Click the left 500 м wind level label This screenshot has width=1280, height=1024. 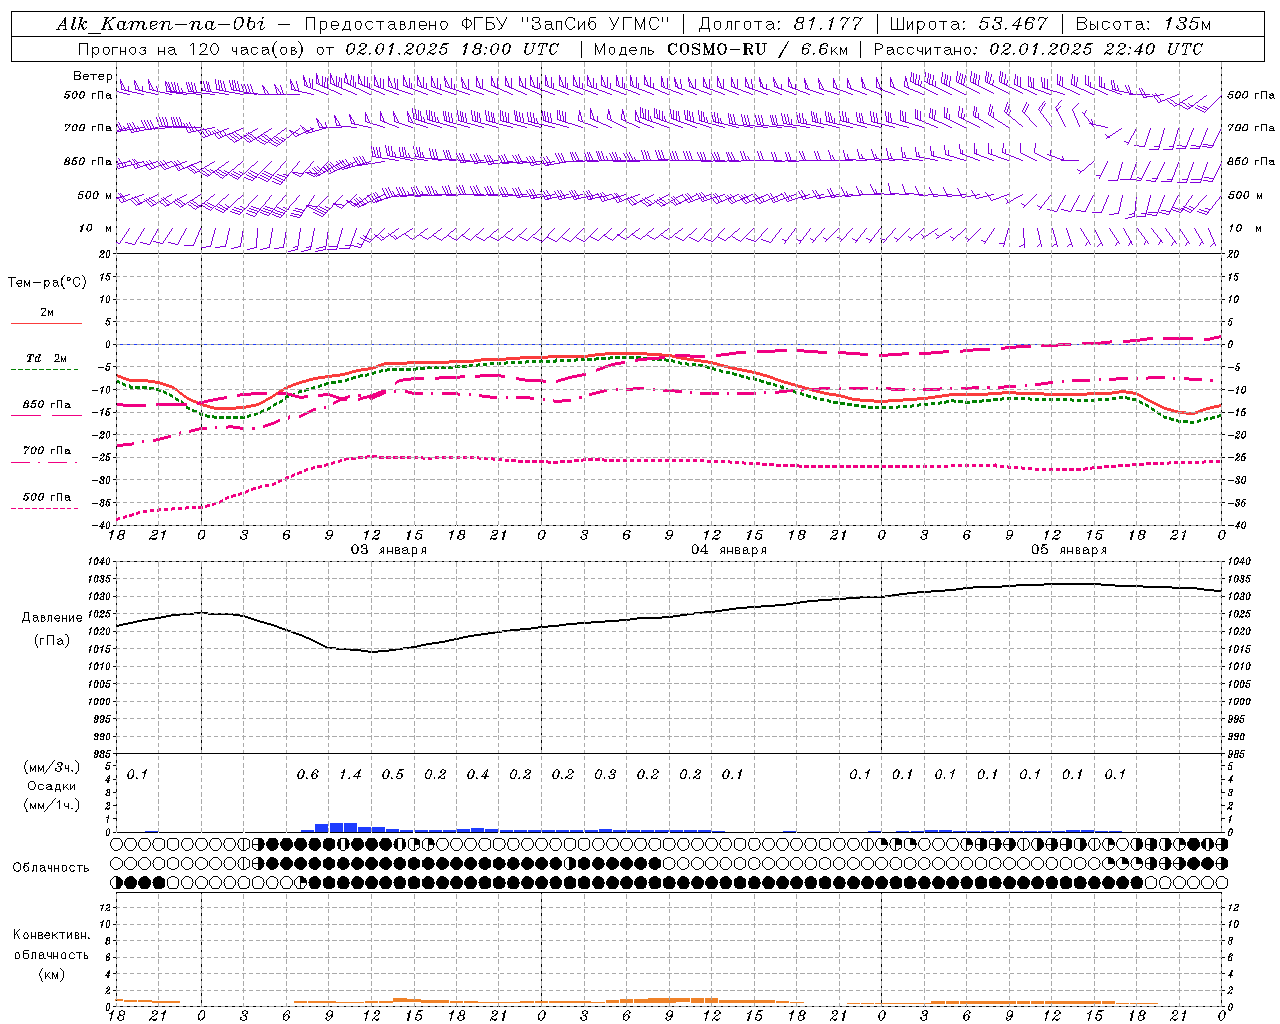[x=95, y=195]
